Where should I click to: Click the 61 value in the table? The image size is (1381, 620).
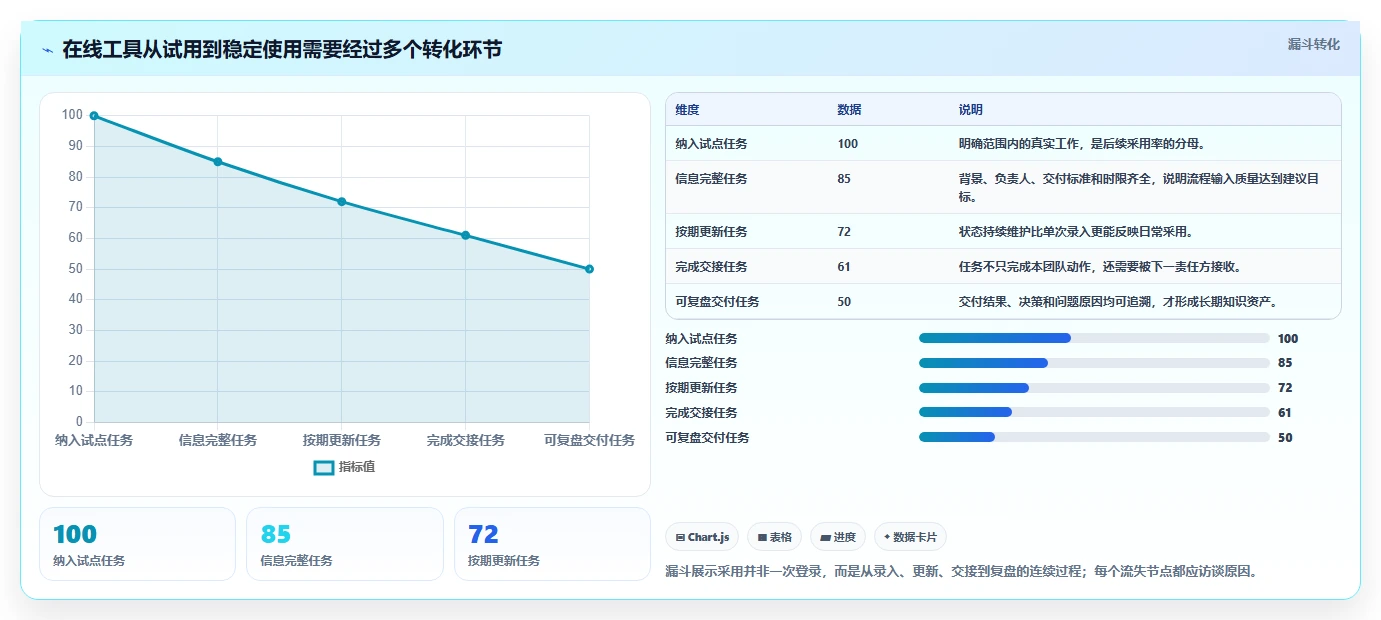(x=844, y=267)
